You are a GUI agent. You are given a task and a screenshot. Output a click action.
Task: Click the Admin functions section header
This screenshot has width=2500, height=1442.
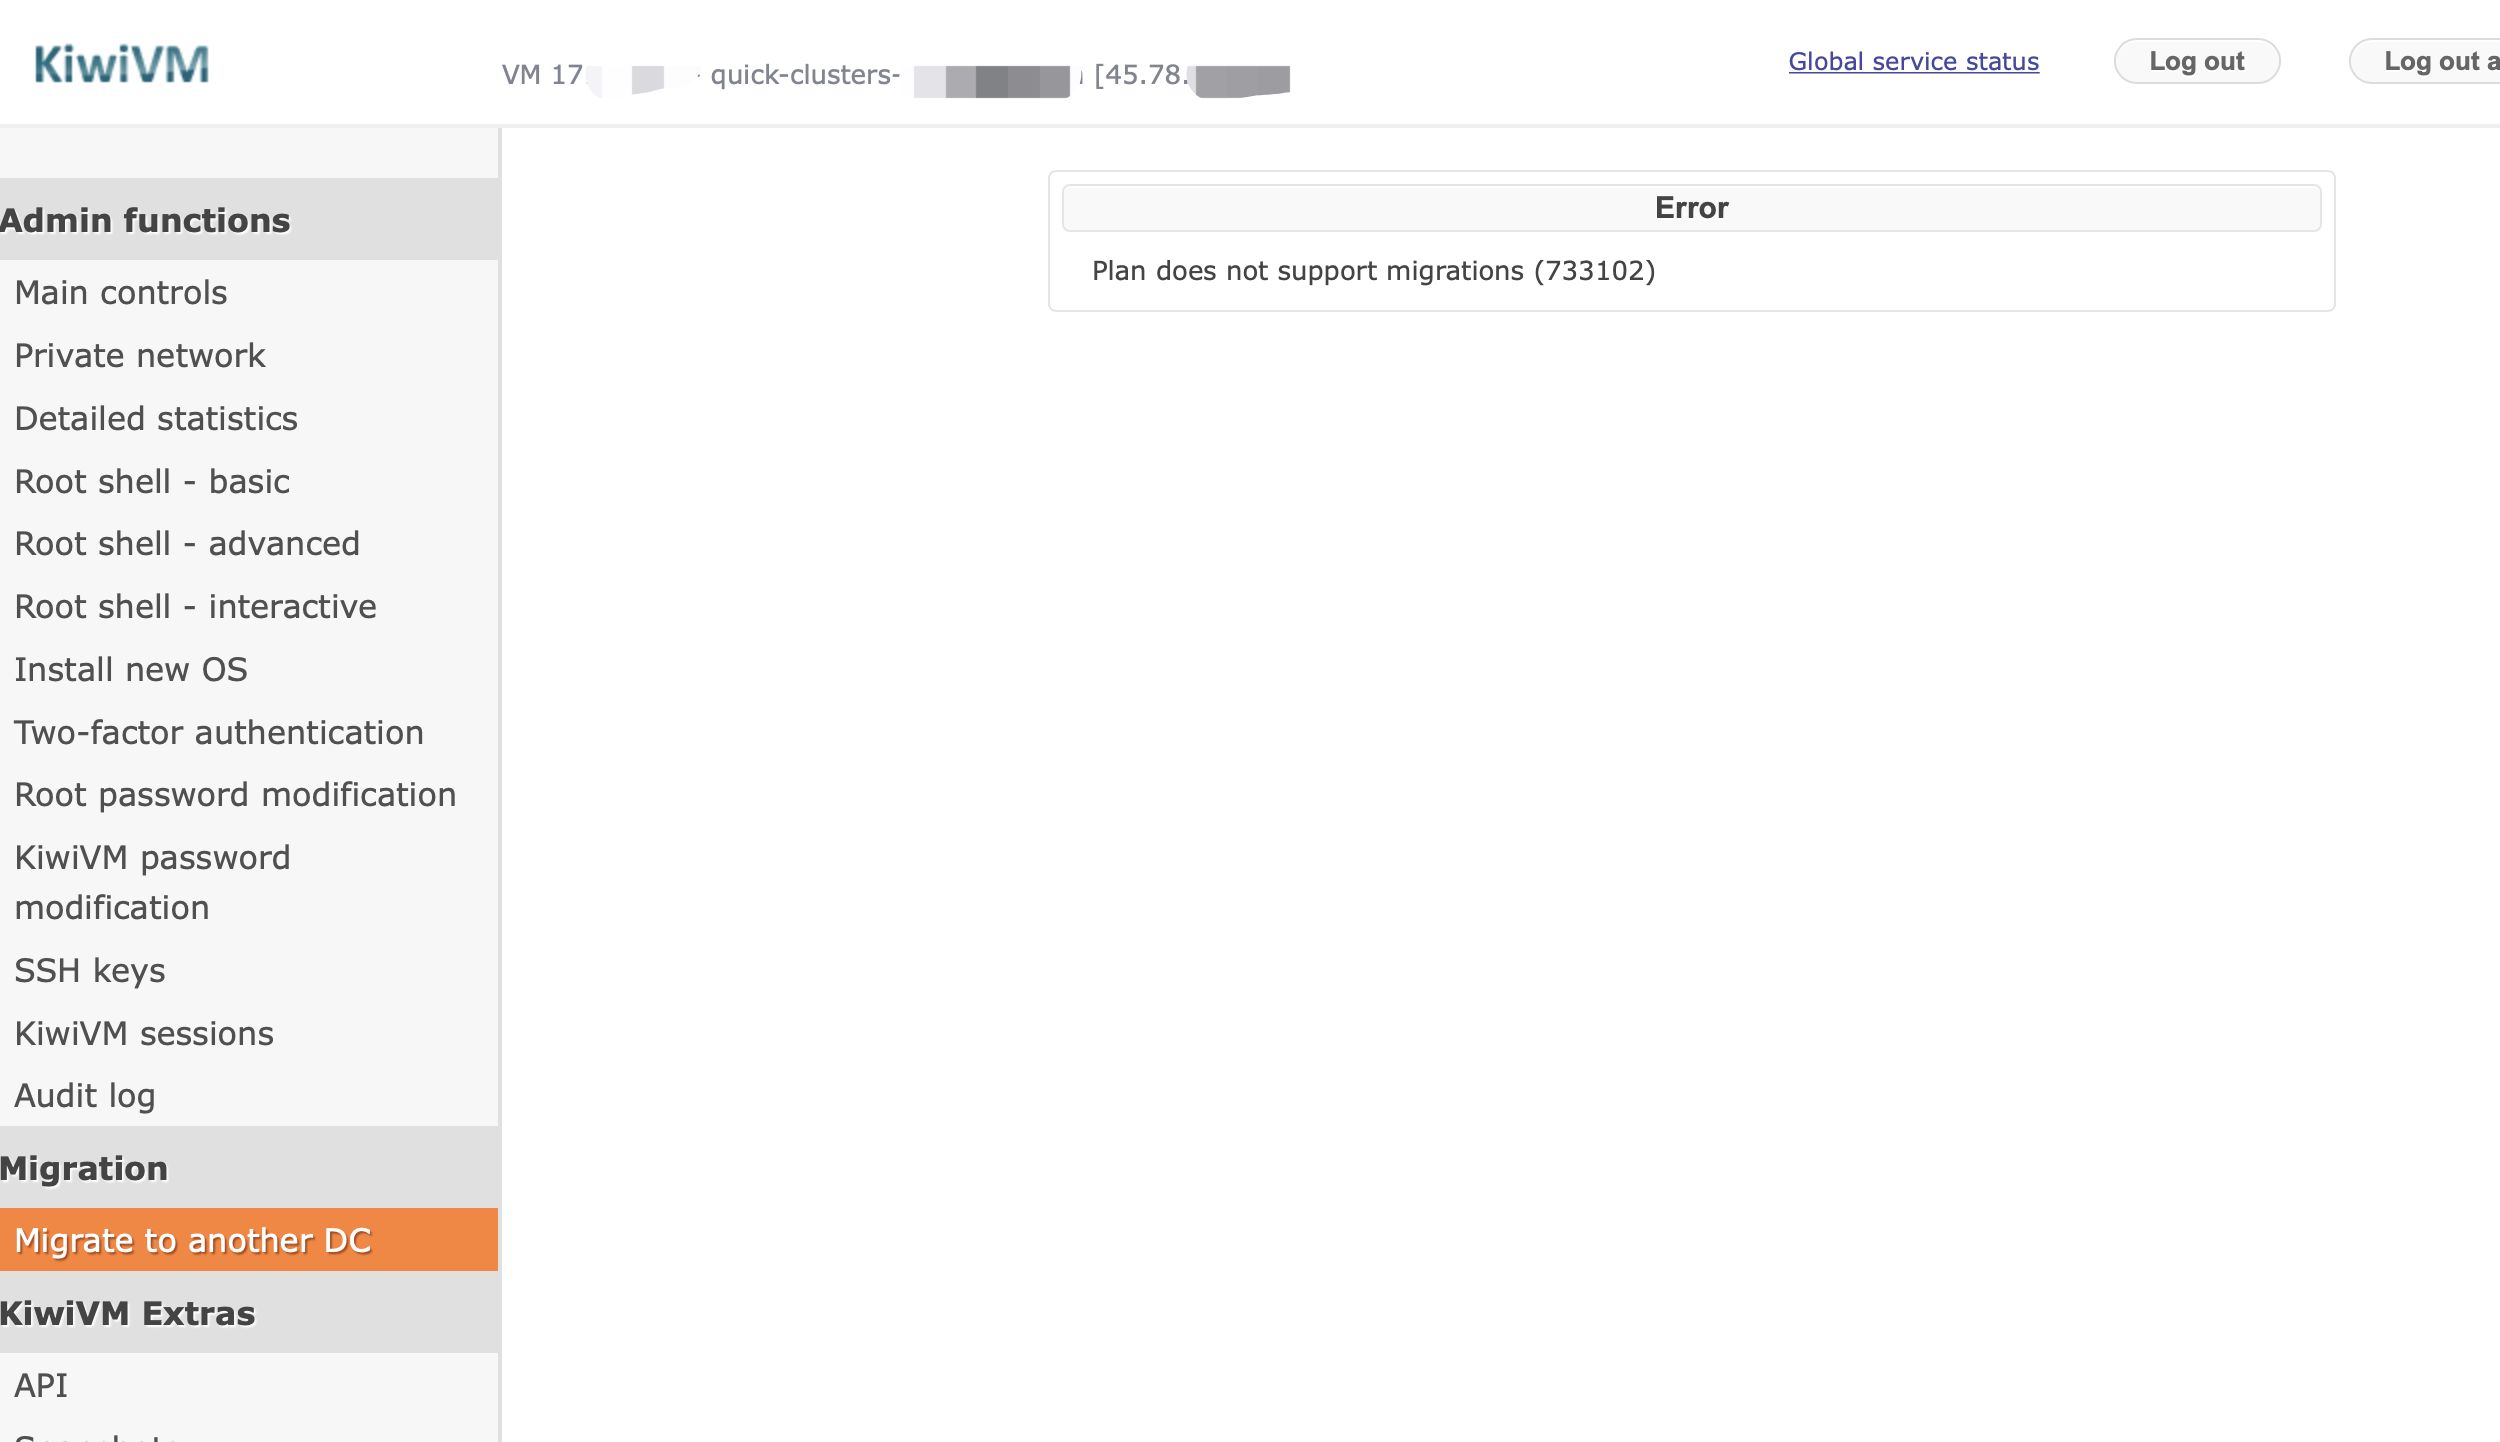click(249, 219)
